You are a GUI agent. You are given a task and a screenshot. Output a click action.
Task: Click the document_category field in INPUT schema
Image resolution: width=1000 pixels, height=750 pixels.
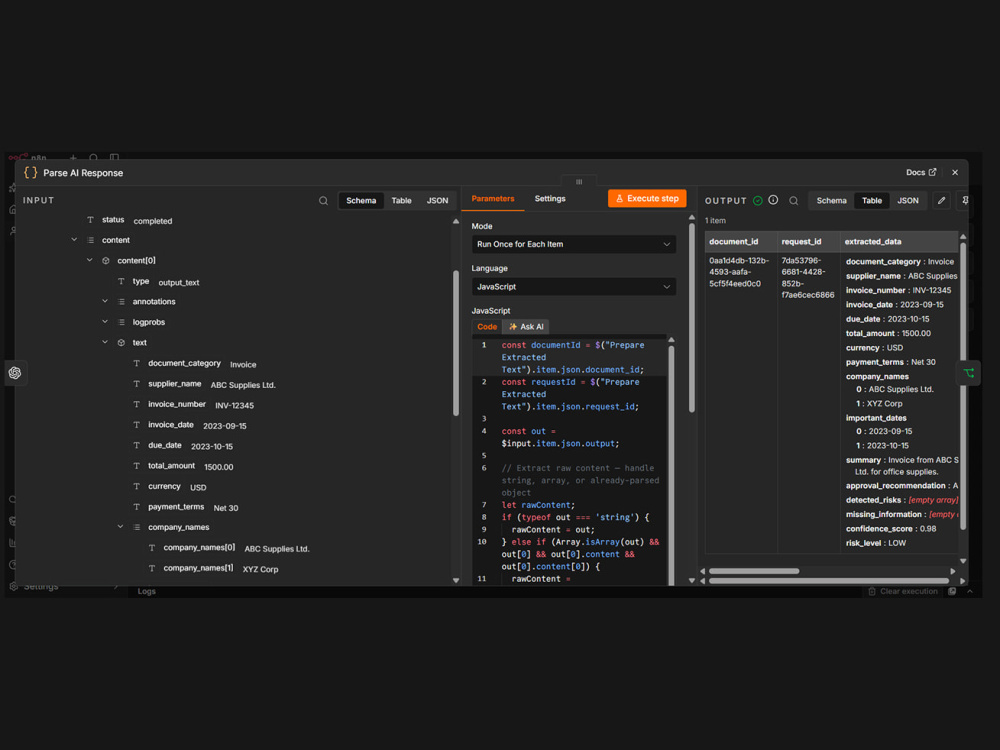(184, 364)
